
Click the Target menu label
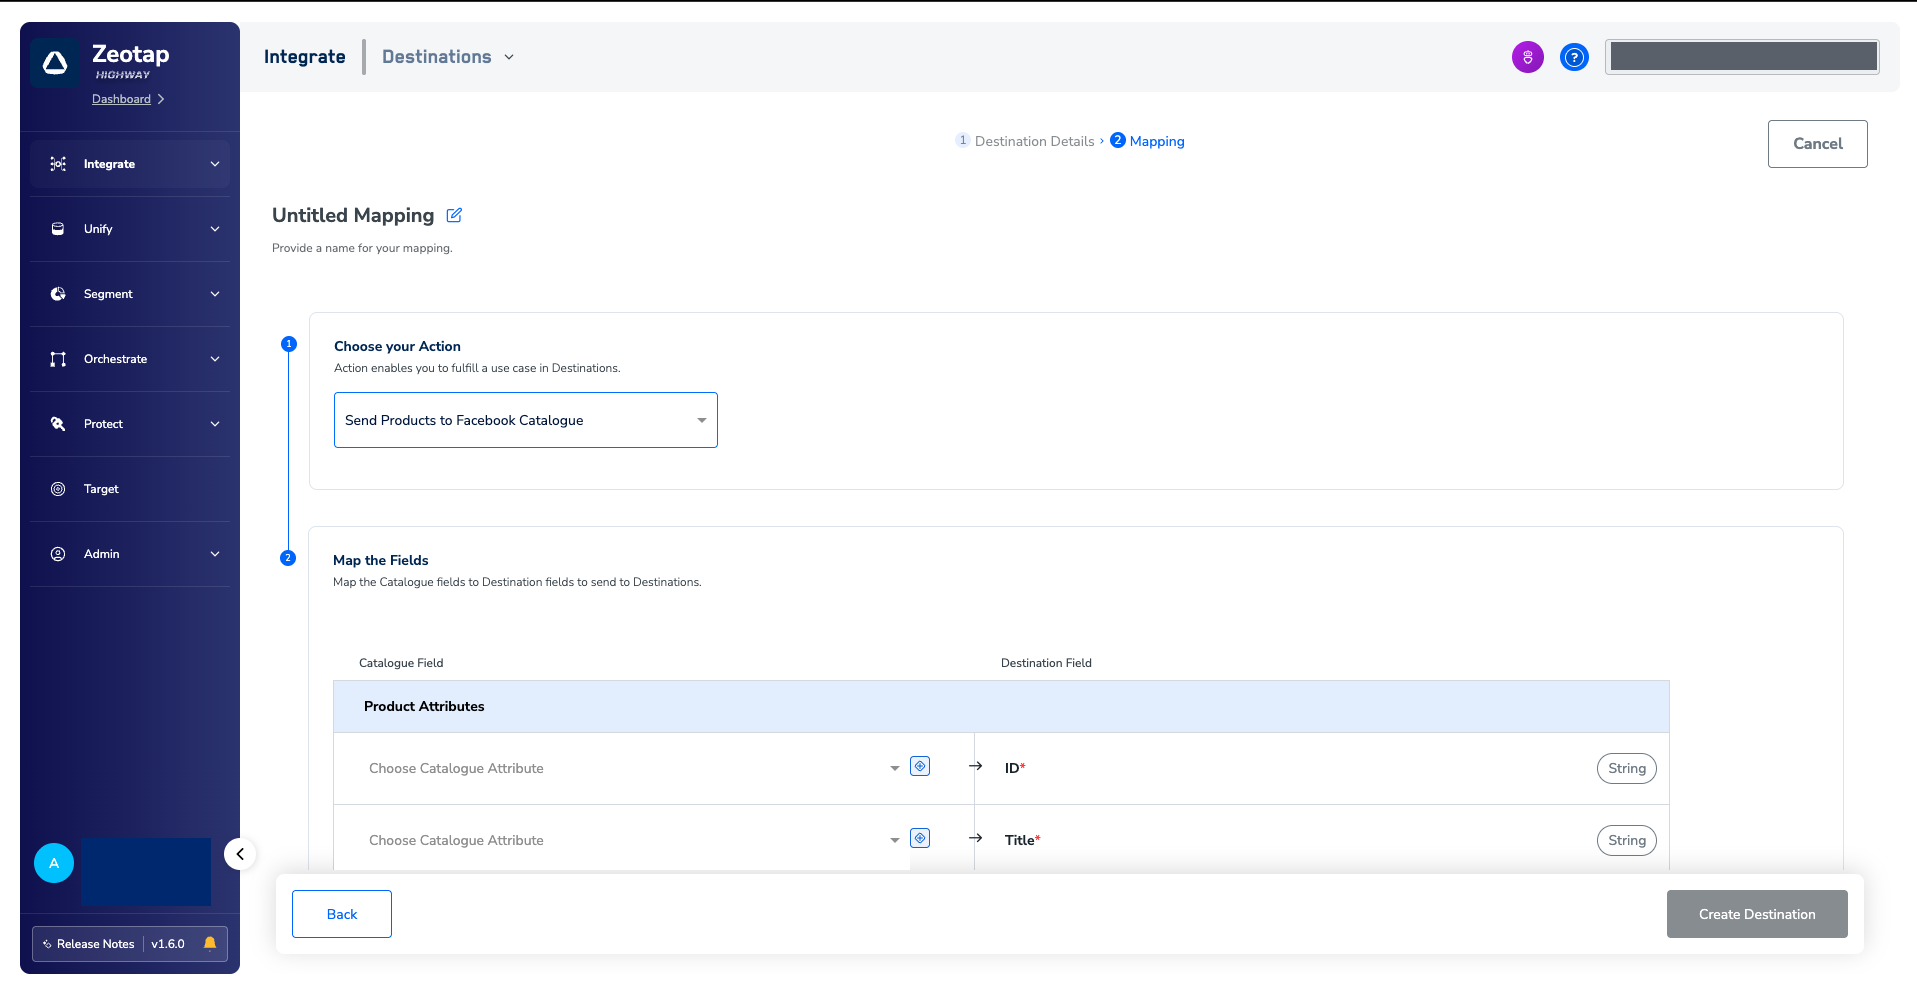point(101,489)
